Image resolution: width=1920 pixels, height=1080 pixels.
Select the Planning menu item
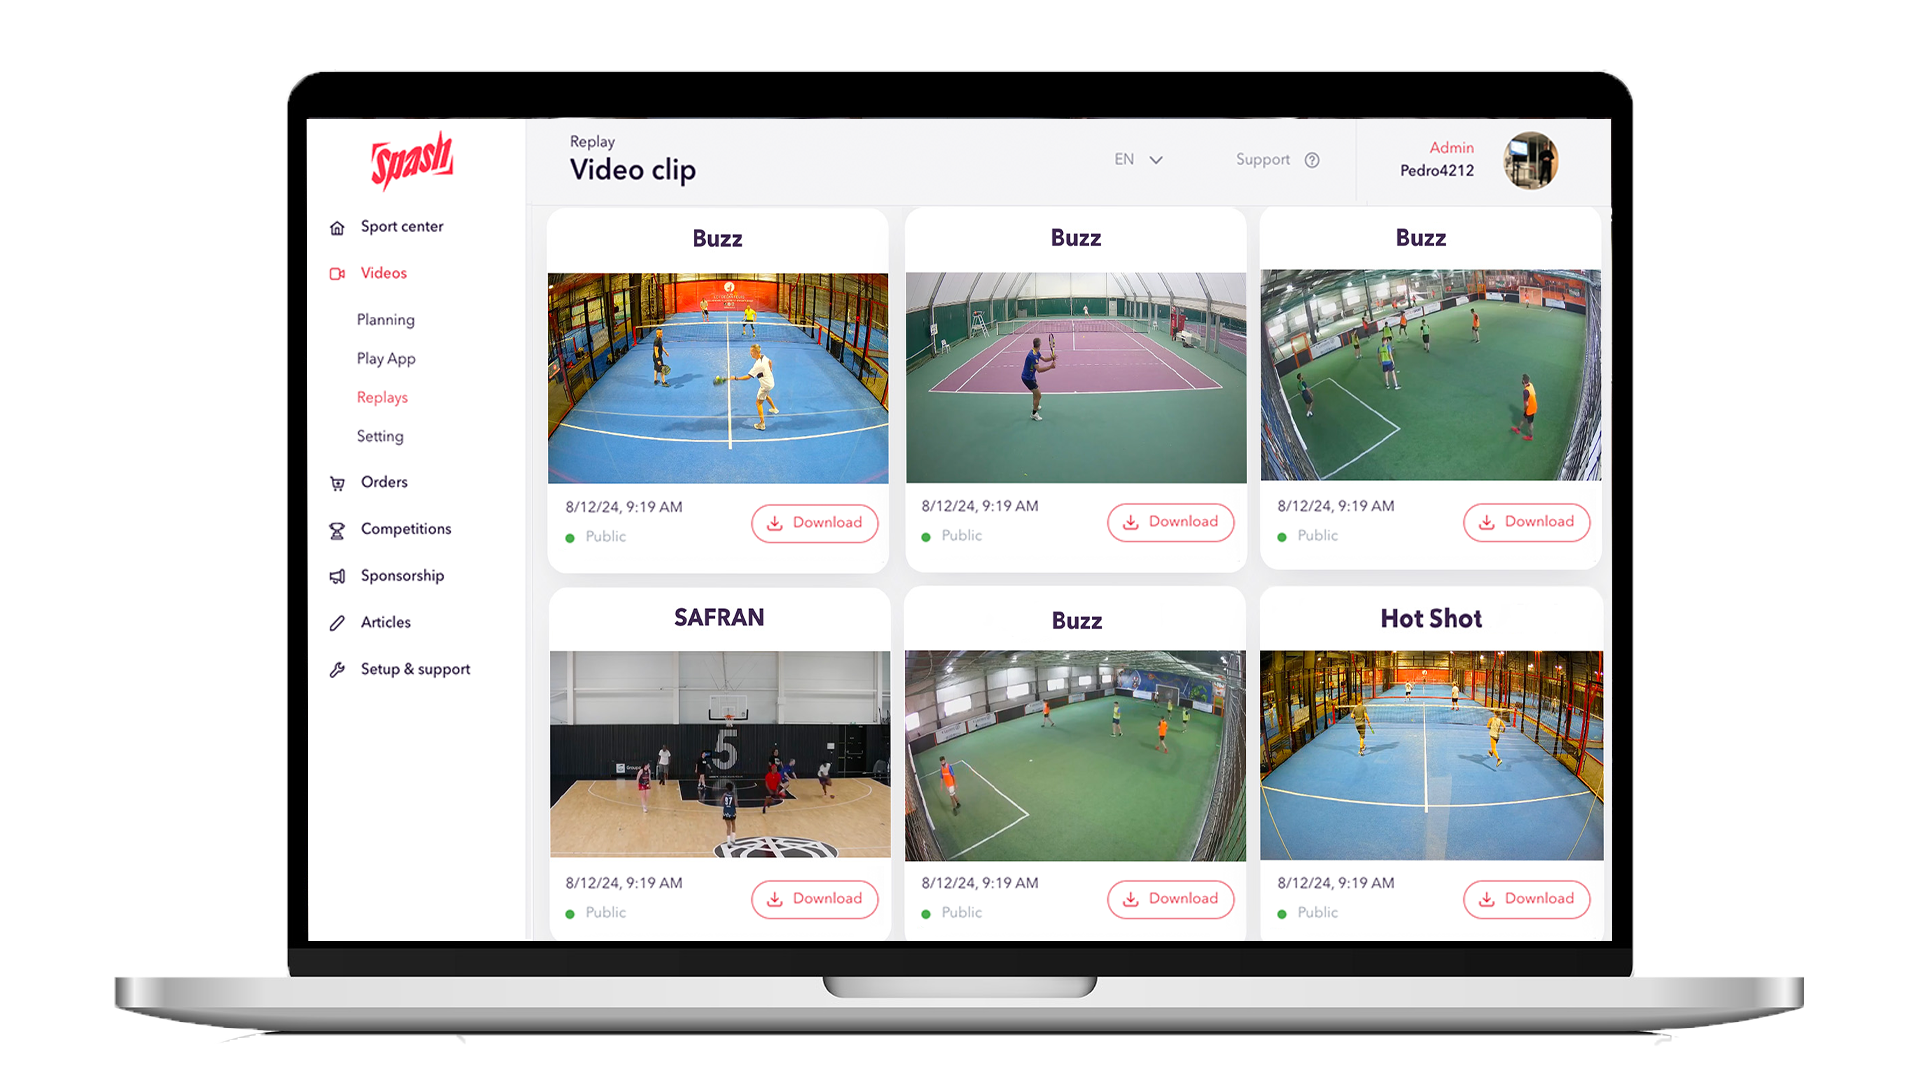click(388, 319)
